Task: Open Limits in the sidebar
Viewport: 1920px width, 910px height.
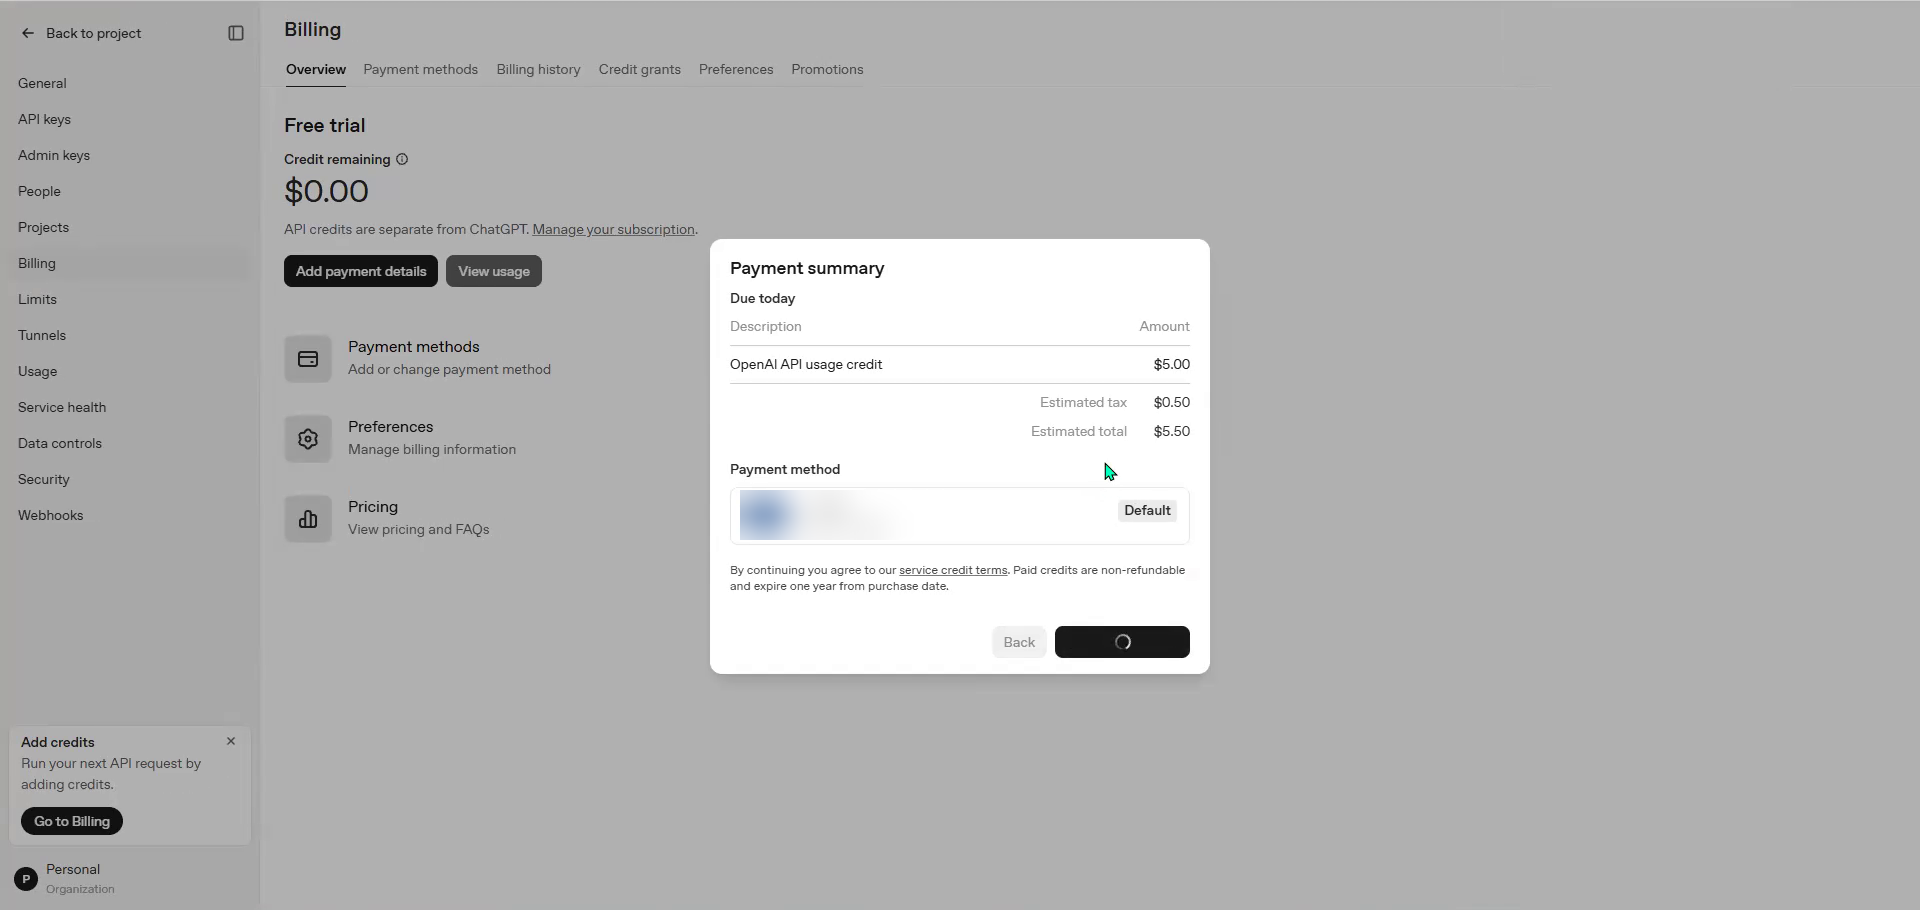Action: pyautogui.click(x=130, y=299)
